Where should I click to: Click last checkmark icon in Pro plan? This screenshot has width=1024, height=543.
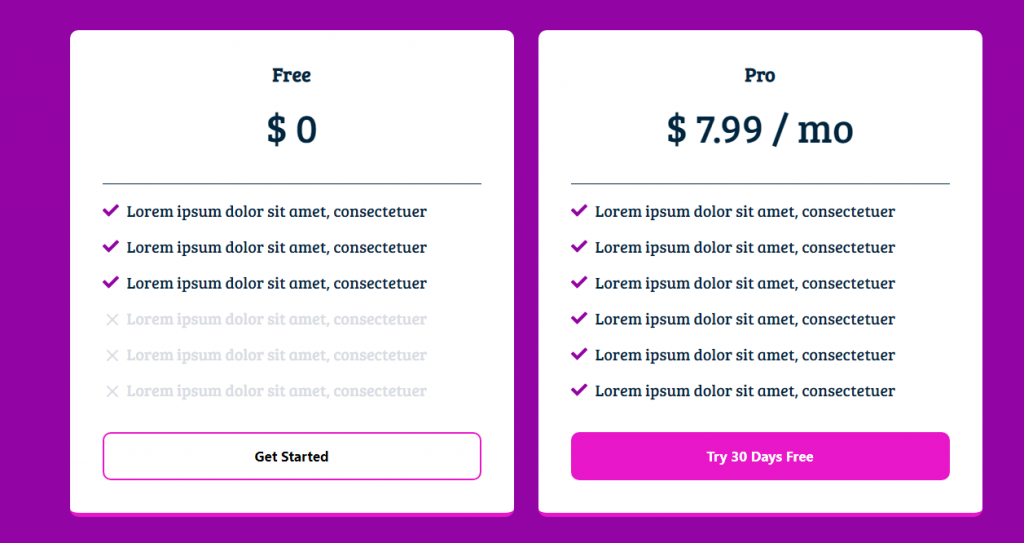(579, 391)
